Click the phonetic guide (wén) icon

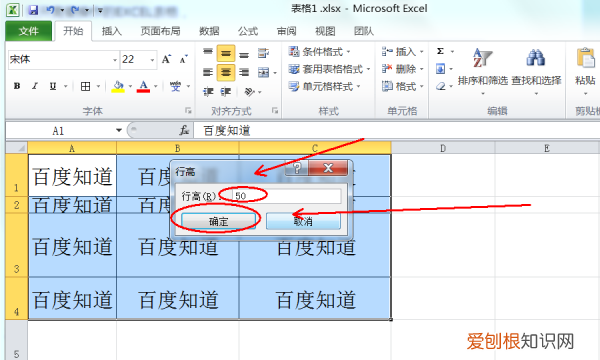(175, 86)
